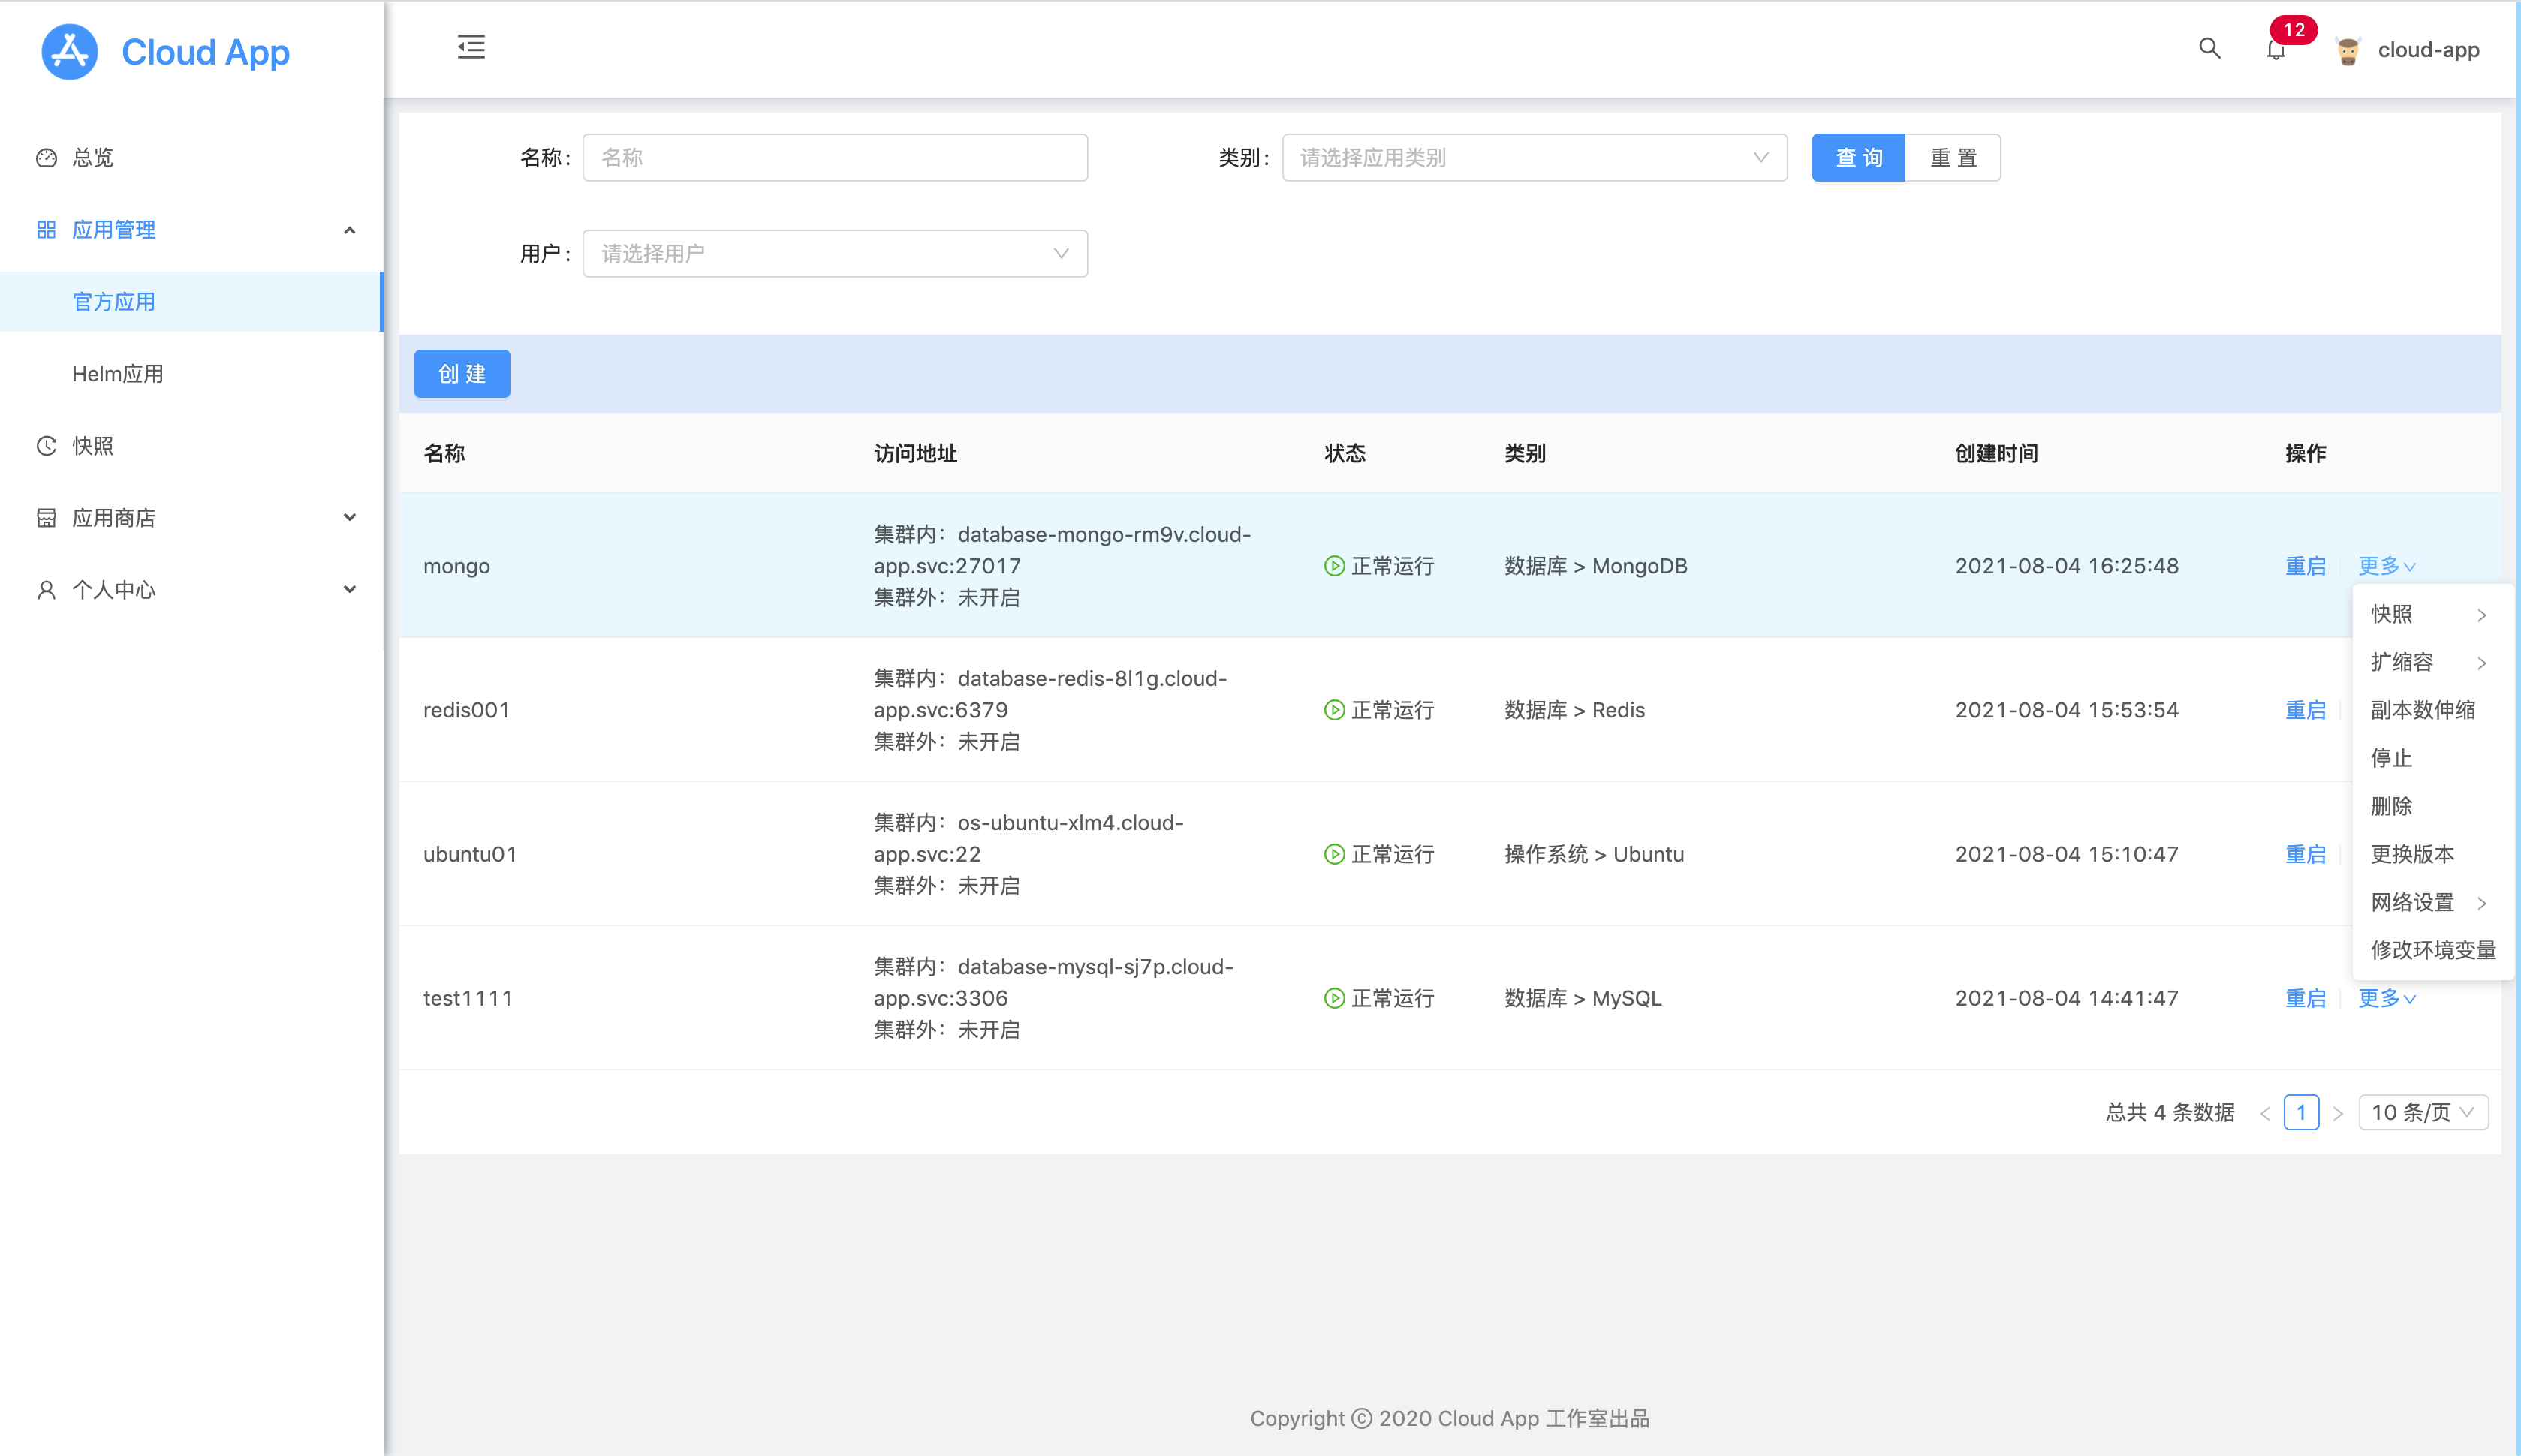Click creation time 2021-08-04 15:53:54
The height and width of the screenshot is (1456, 2521).
coord(2066,710)
